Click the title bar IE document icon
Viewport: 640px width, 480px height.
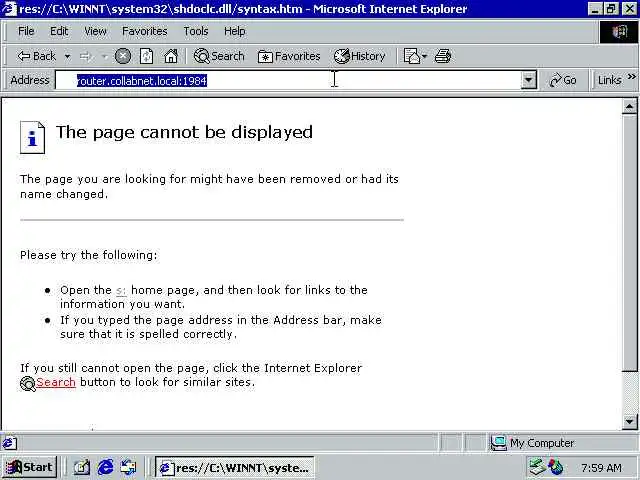tap(9, 9)
